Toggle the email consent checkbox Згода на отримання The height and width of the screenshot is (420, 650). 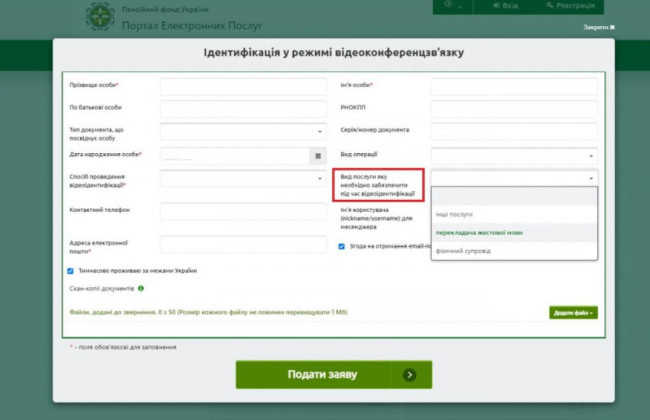(x=341, y=245)
